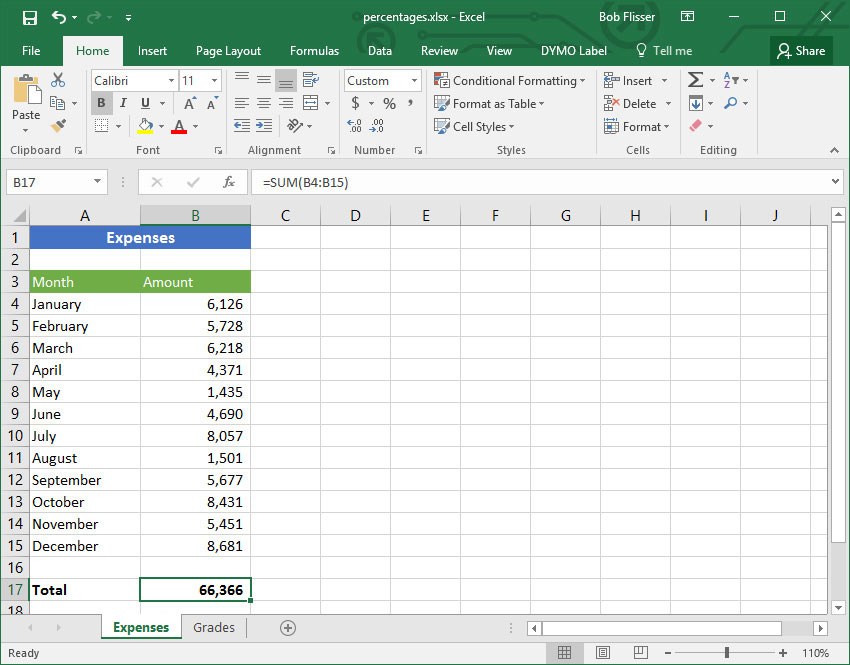The image size is (850, 665).
Task: Apply the Borders icon
Action: pos(101,126)
